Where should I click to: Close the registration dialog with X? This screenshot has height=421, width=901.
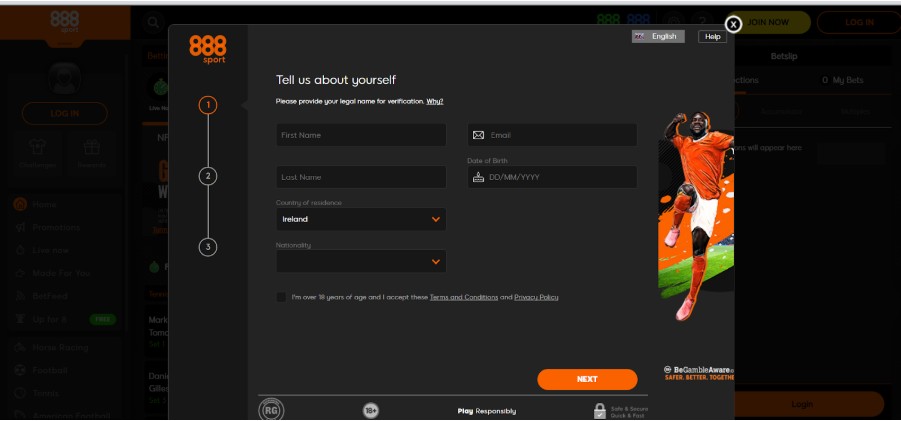[733, 23]
